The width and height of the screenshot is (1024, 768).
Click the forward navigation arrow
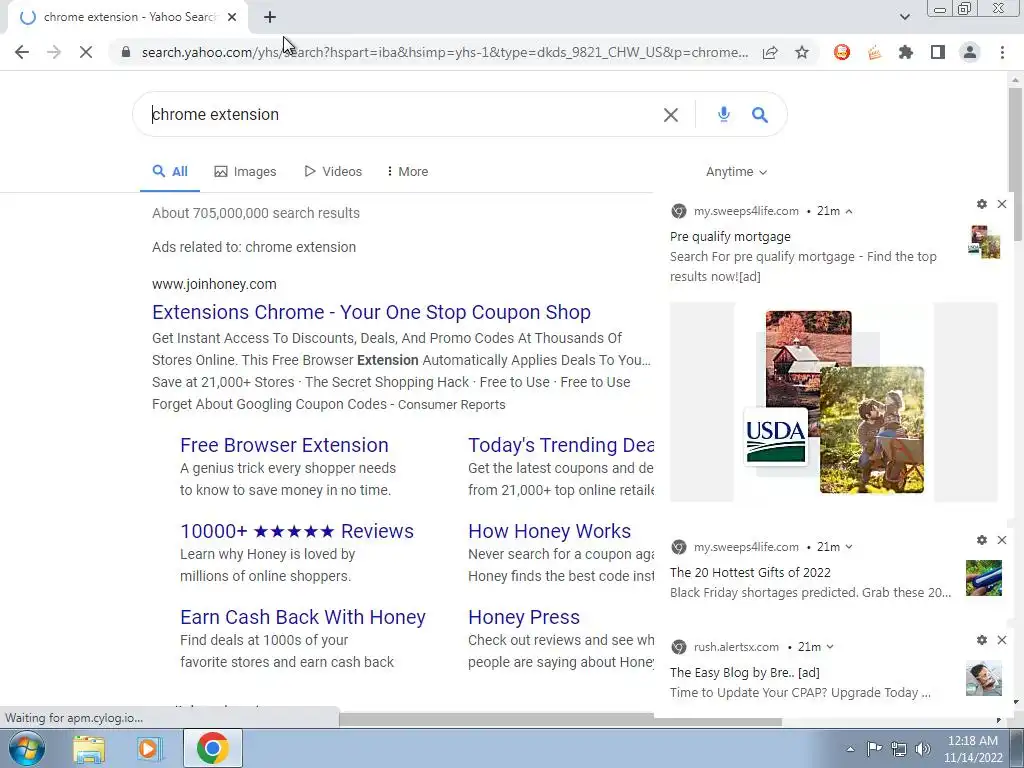54,52
